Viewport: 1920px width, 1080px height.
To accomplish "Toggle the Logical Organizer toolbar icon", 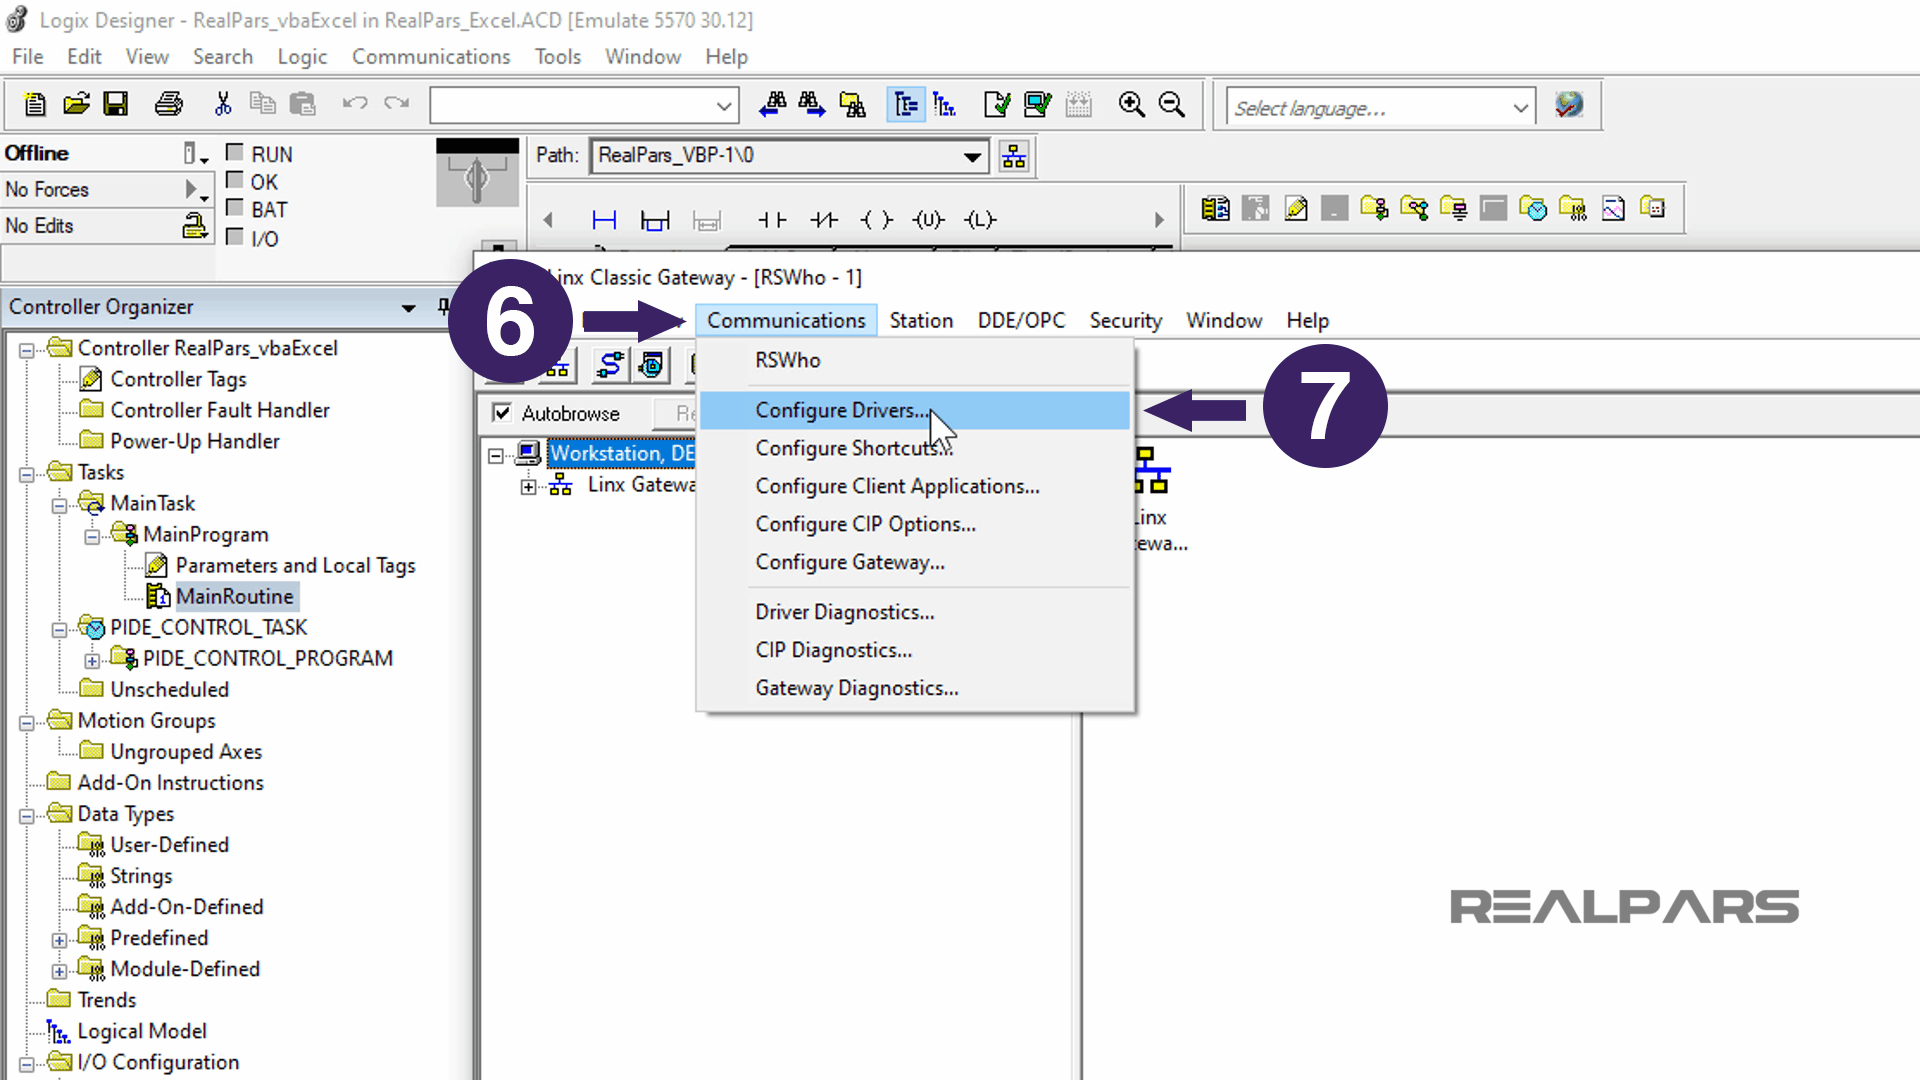I will coord(944,104).
